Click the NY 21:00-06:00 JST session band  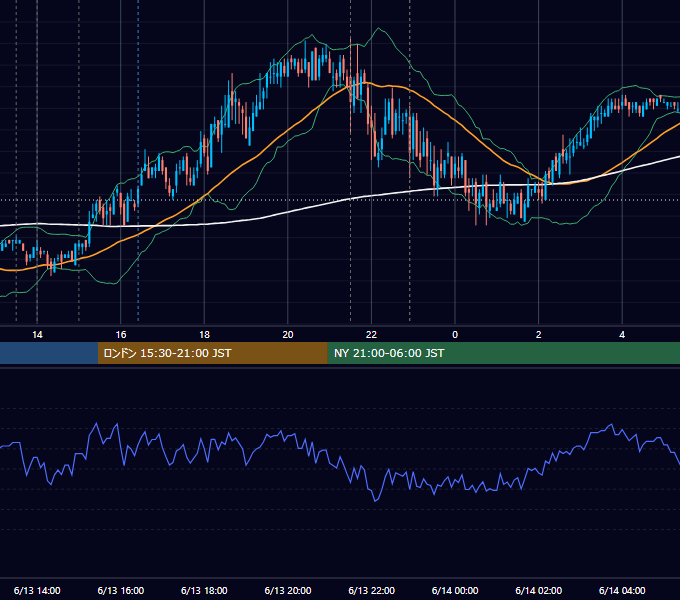[503, 353]
